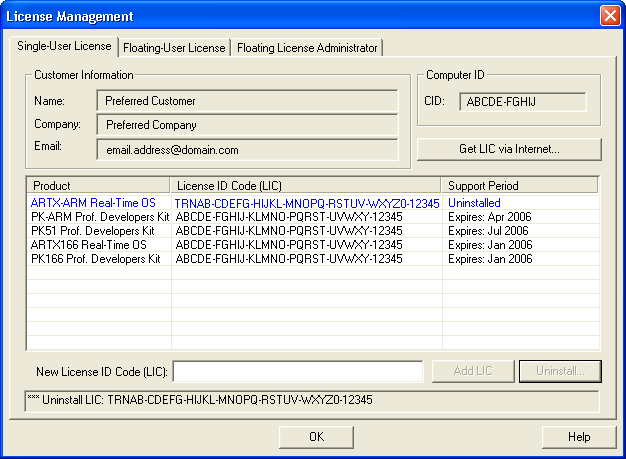Click the Uninstall... button
The height and width of the screenshot is (459, 626).
560,372
